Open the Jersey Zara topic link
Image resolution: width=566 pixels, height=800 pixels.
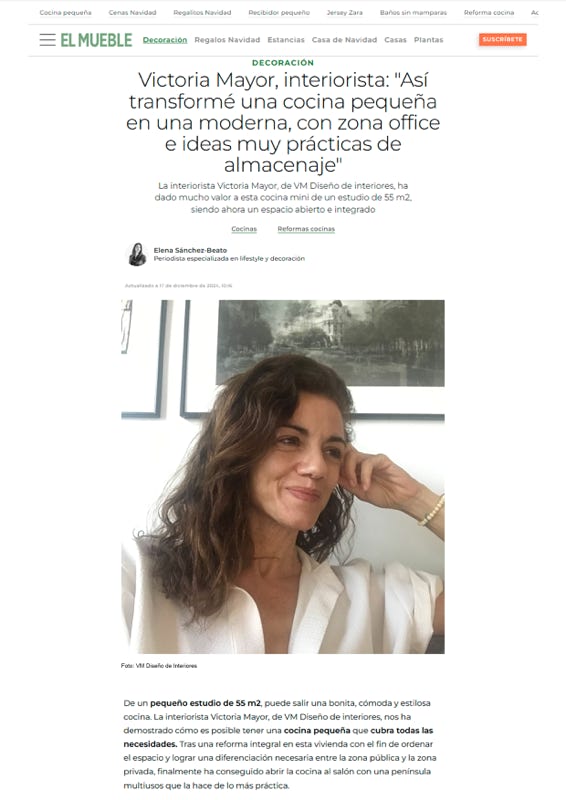(344, 12)
